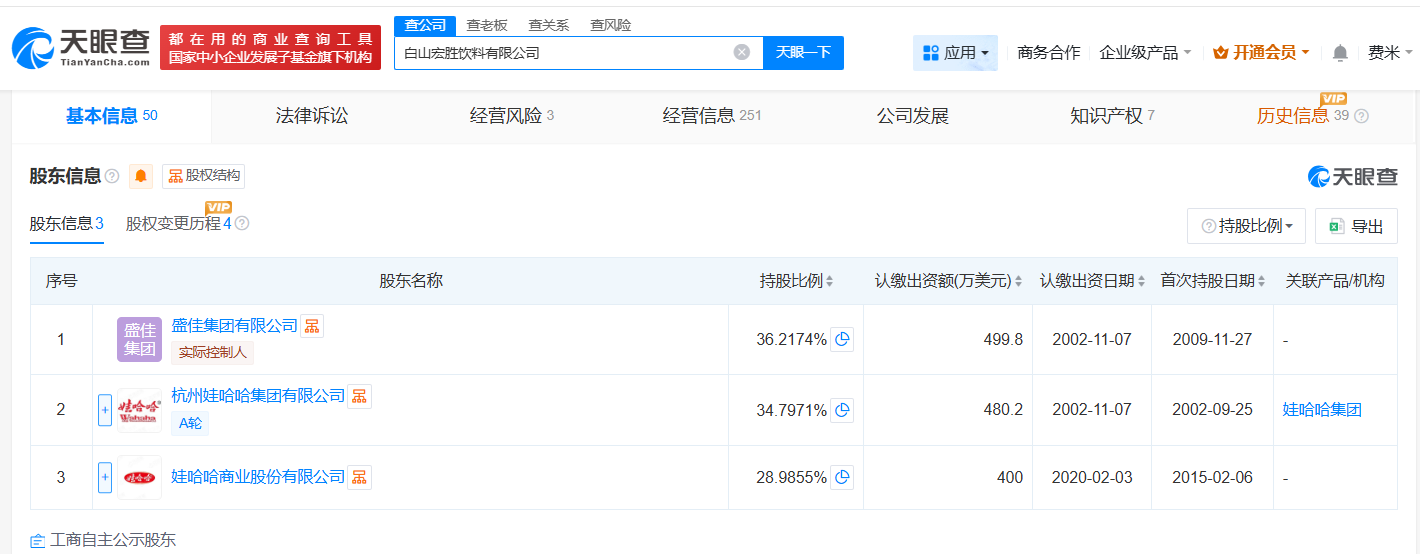Viewport: 1420px width, 554px height.
Task: Switch to the 法律诉讼 tab
Action: tap(312, 116)
